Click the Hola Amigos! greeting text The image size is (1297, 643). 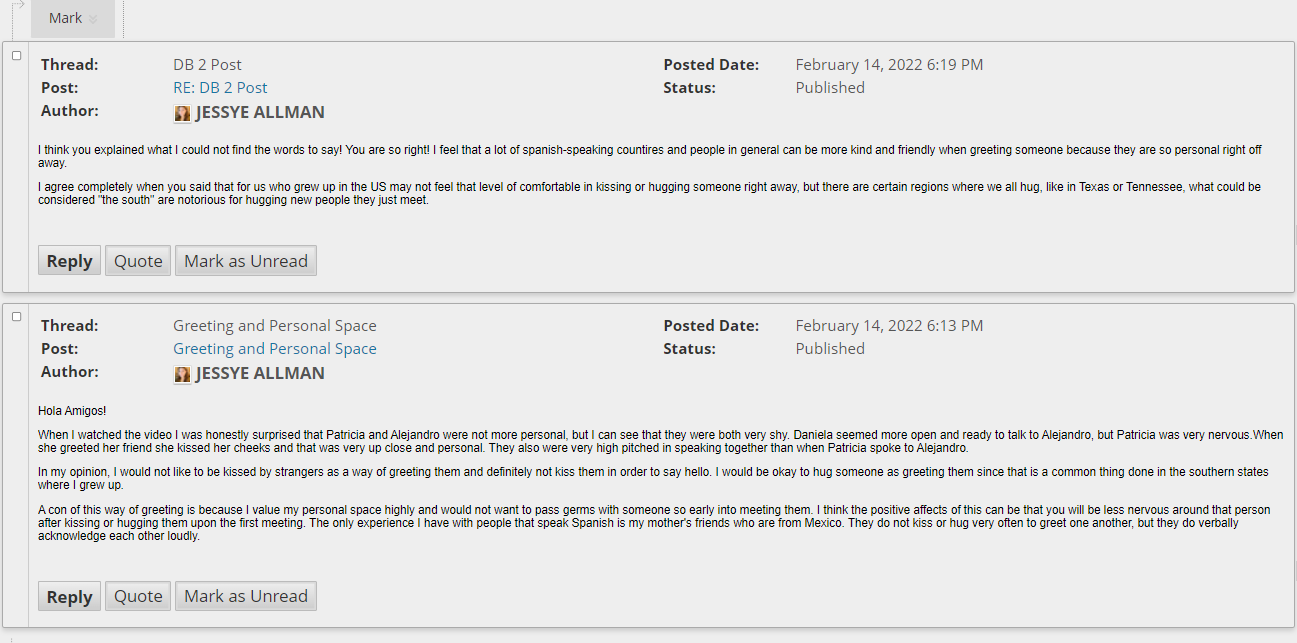72,411
